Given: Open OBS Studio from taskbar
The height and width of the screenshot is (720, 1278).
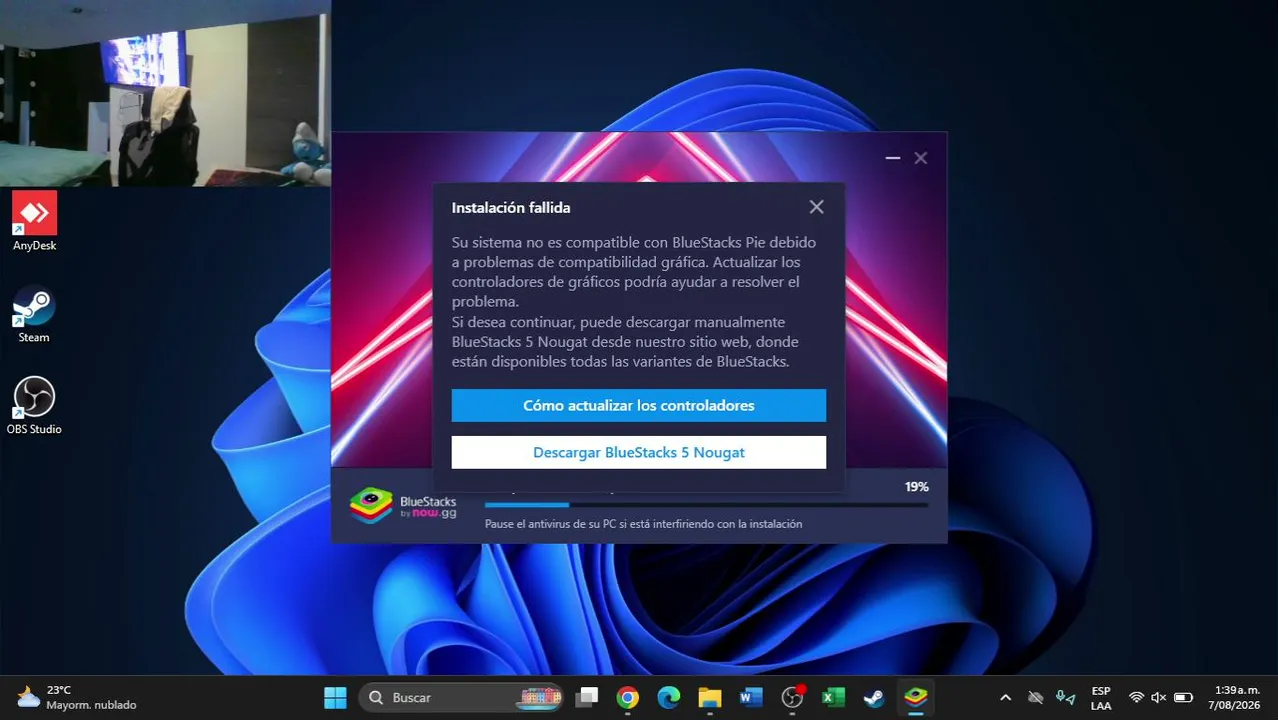Looking at the screenshot, I should (x=793, y=697).
